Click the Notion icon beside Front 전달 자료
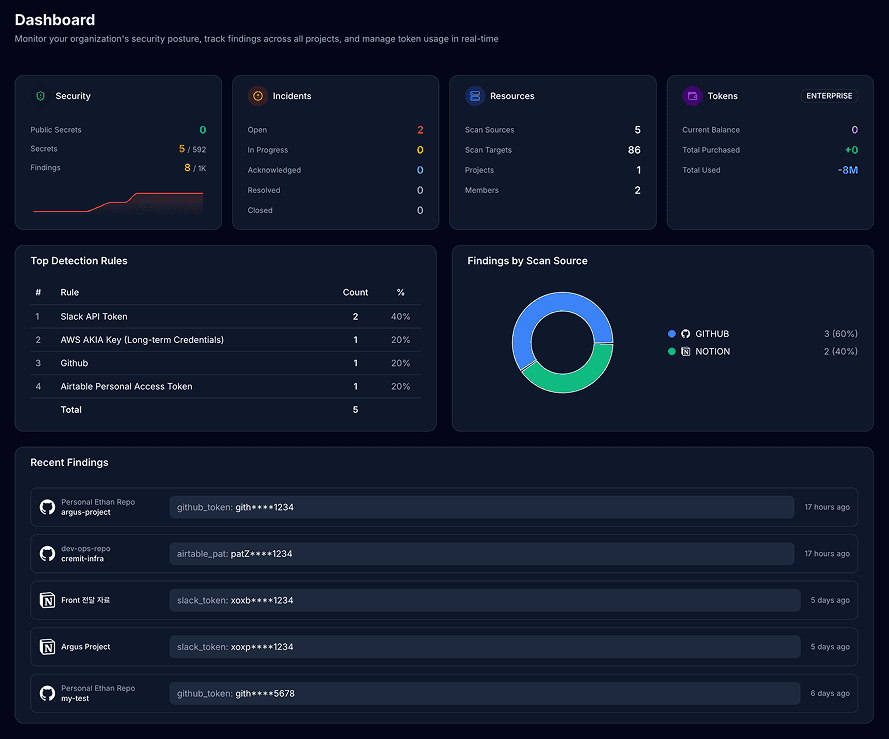The height and width of the screenshot is (739, 889). click(47, 600)
